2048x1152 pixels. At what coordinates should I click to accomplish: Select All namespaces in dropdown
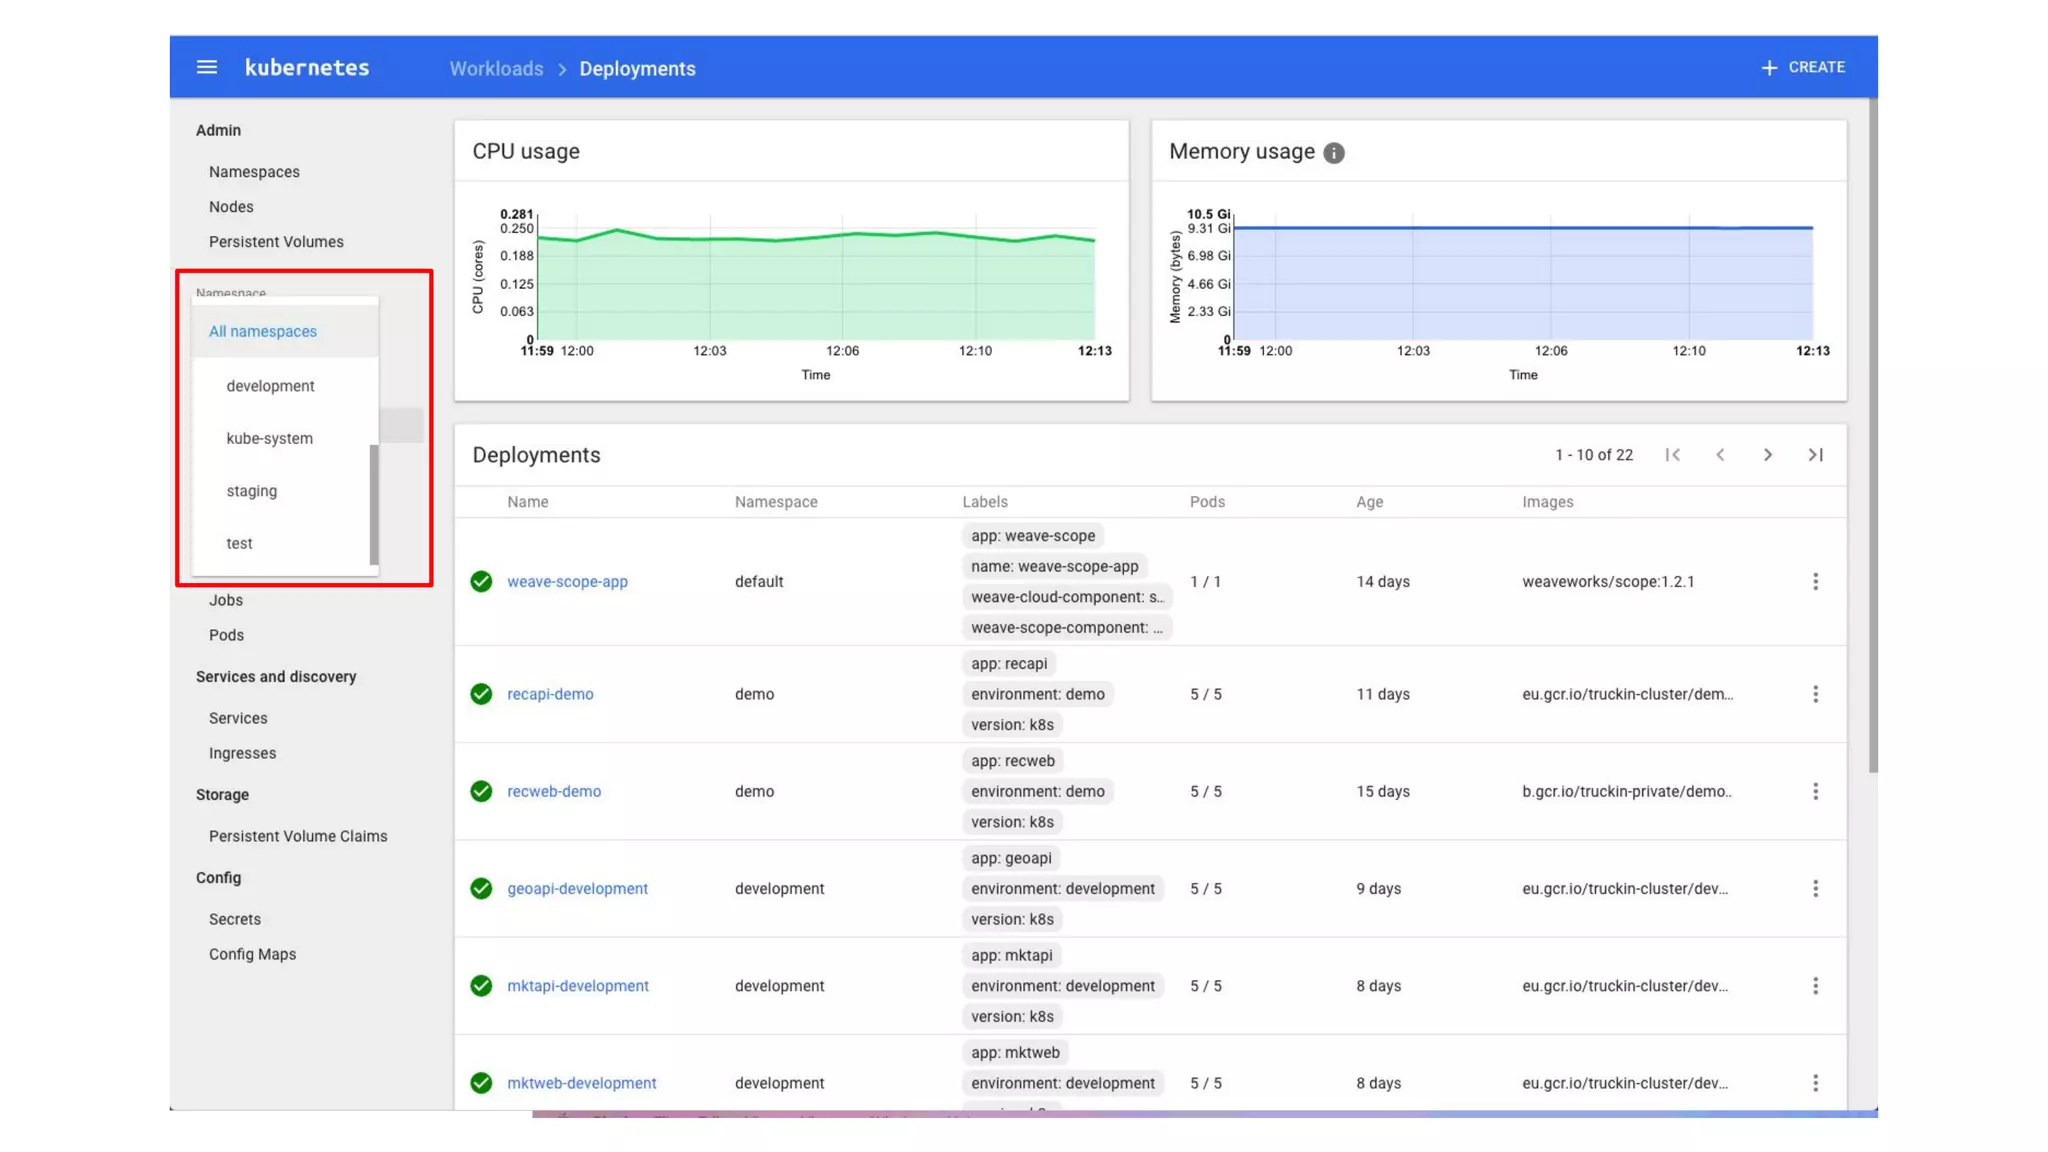[262, 331]
